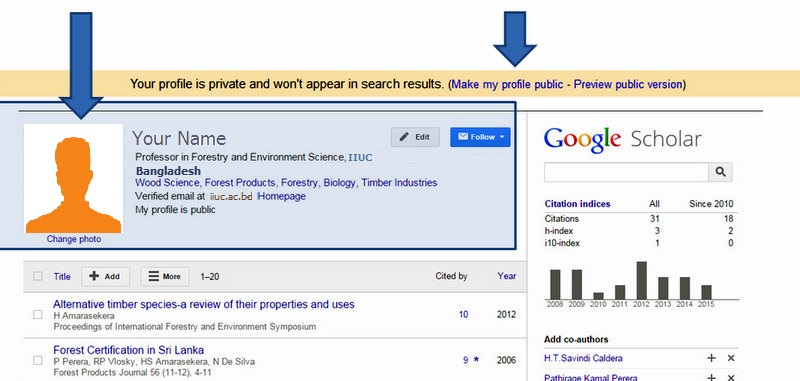Sort articles by Title column
Screen dimensions: 800x381
coord(62,276)
